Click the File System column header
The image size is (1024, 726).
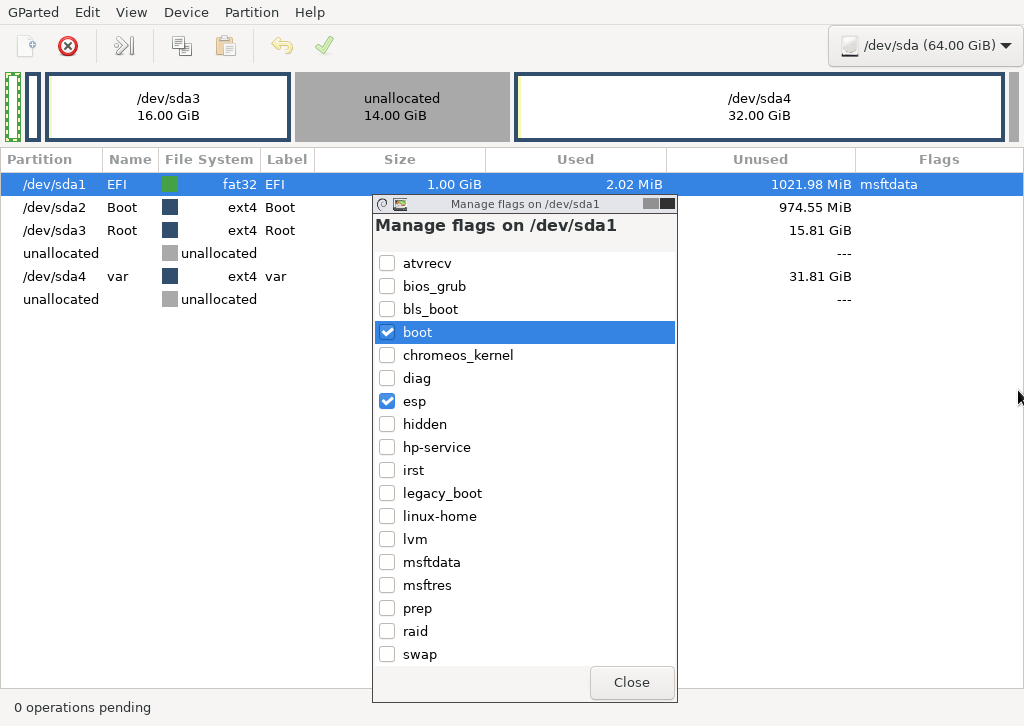pos(209,159)
